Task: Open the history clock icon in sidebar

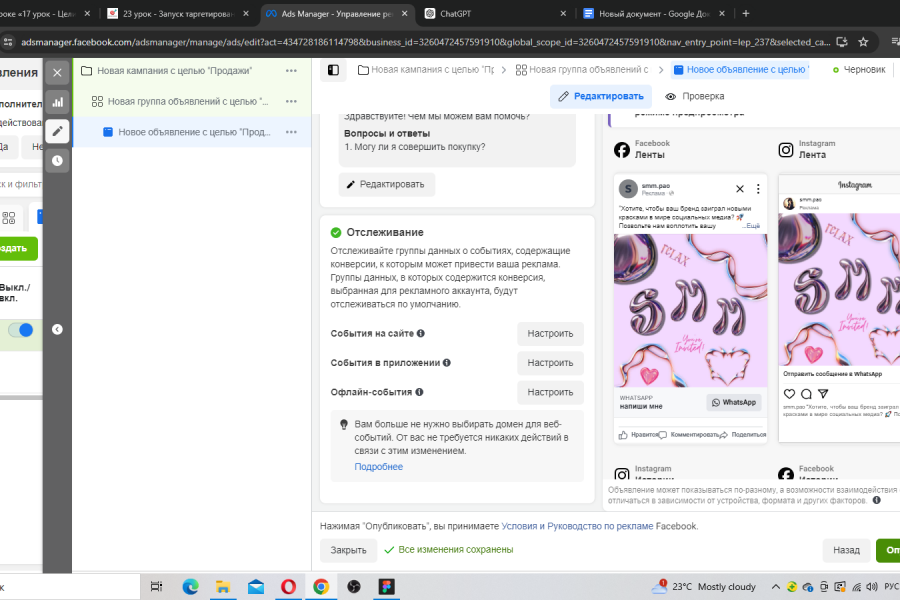Action: point(57,161)
